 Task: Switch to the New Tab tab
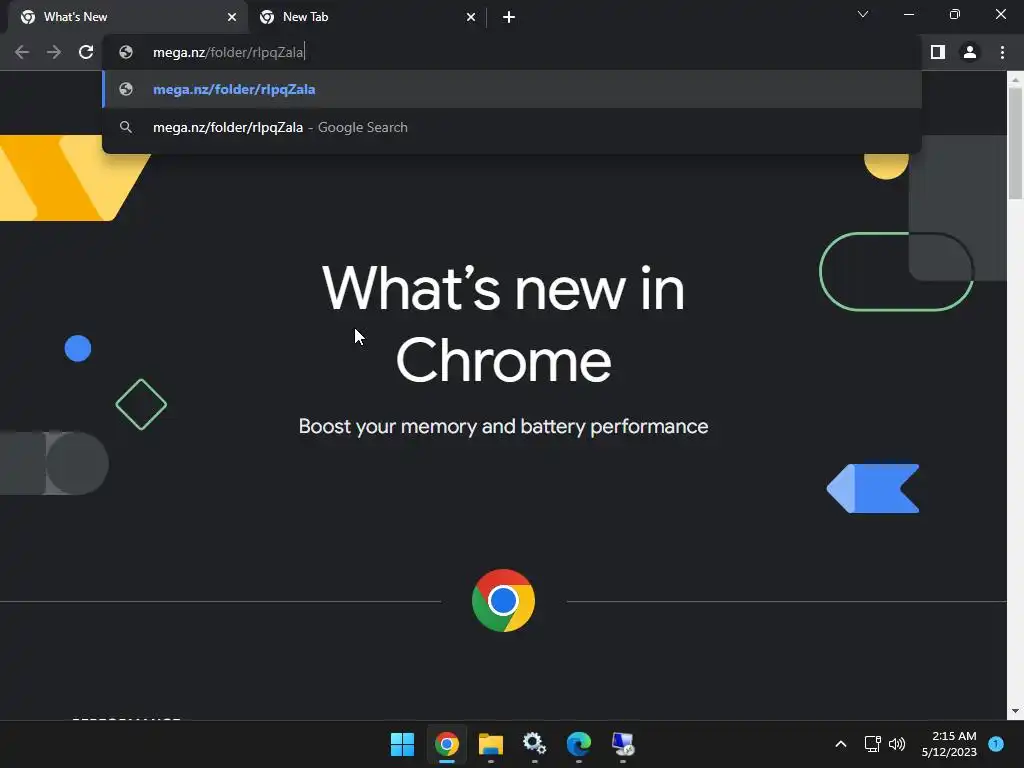(x=366, y=17)
